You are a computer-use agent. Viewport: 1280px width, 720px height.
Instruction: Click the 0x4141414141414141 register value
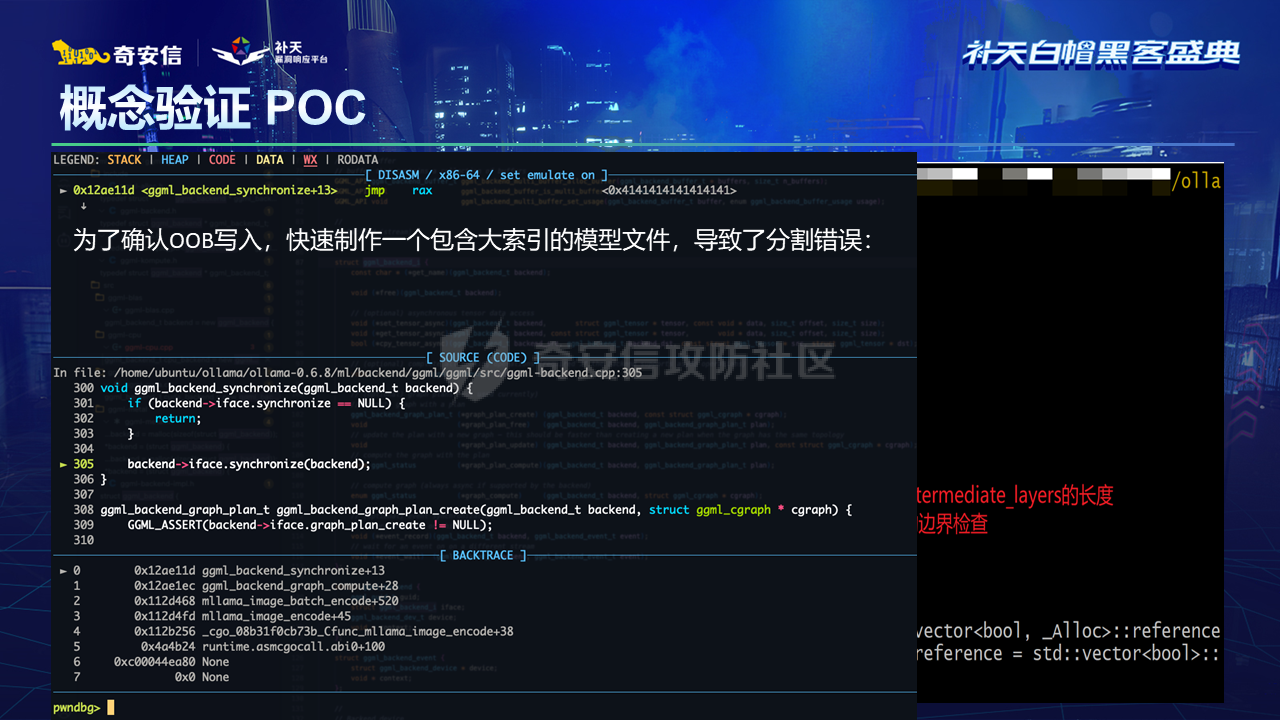pyautogui.click(x=669, y=190)
